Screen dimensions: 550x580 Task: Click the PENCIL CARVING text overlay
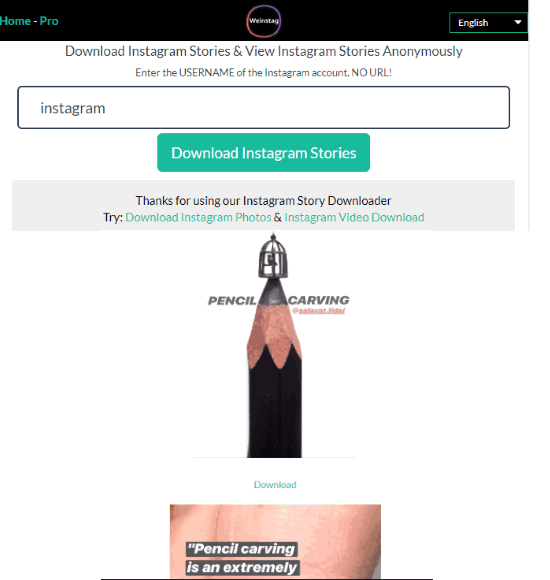(x=279, y=300)
